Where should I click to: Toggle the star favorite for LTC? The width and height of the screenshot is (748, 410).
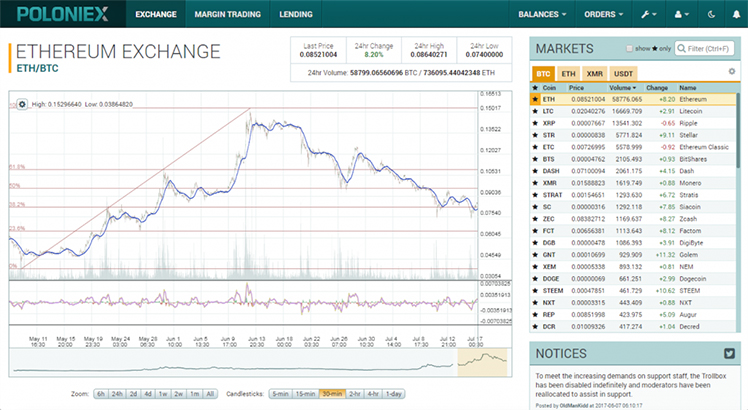pyautogui.click(x=535, y=111)
